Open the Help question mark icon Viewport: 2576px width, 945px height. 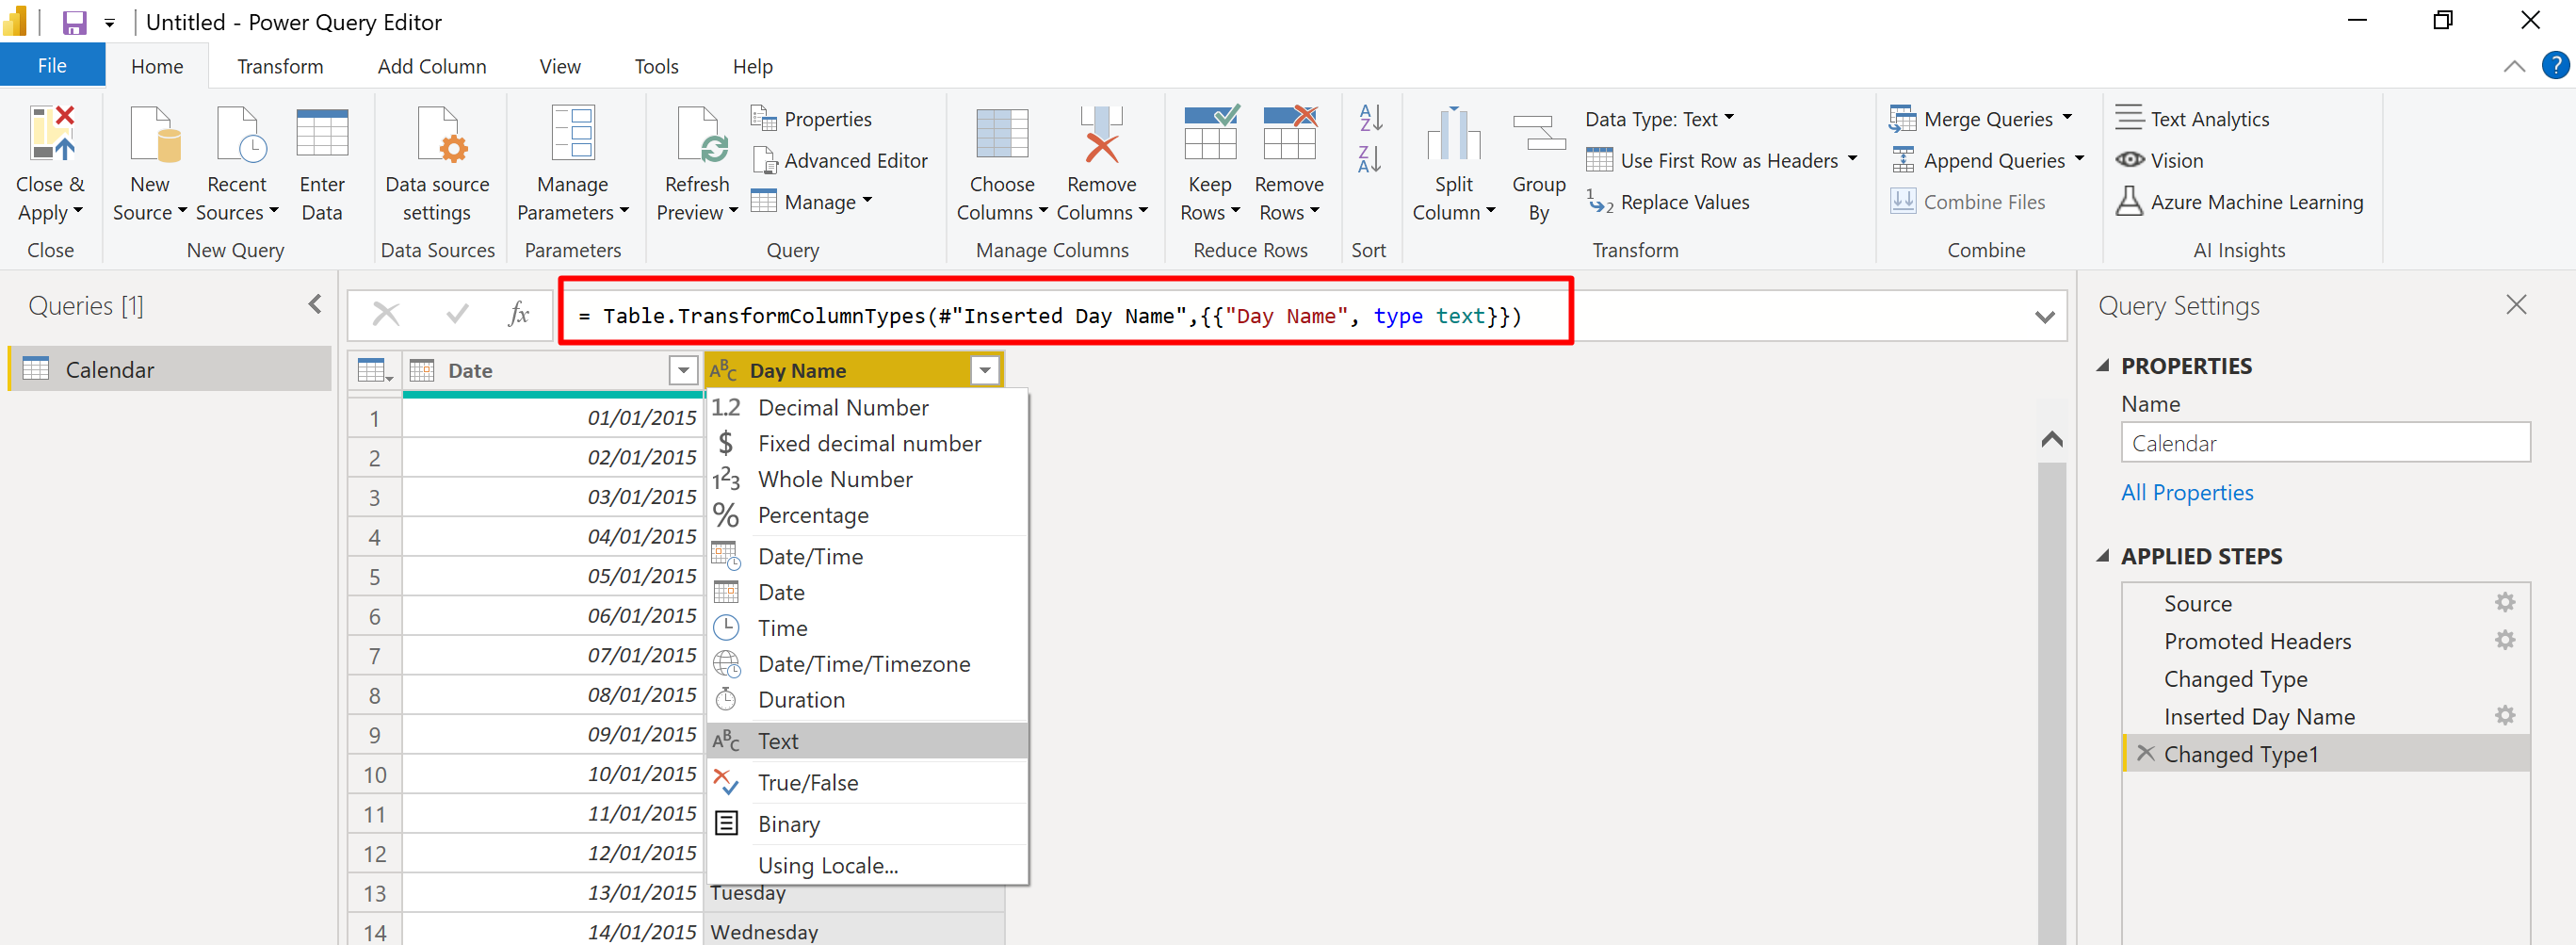2555,66
